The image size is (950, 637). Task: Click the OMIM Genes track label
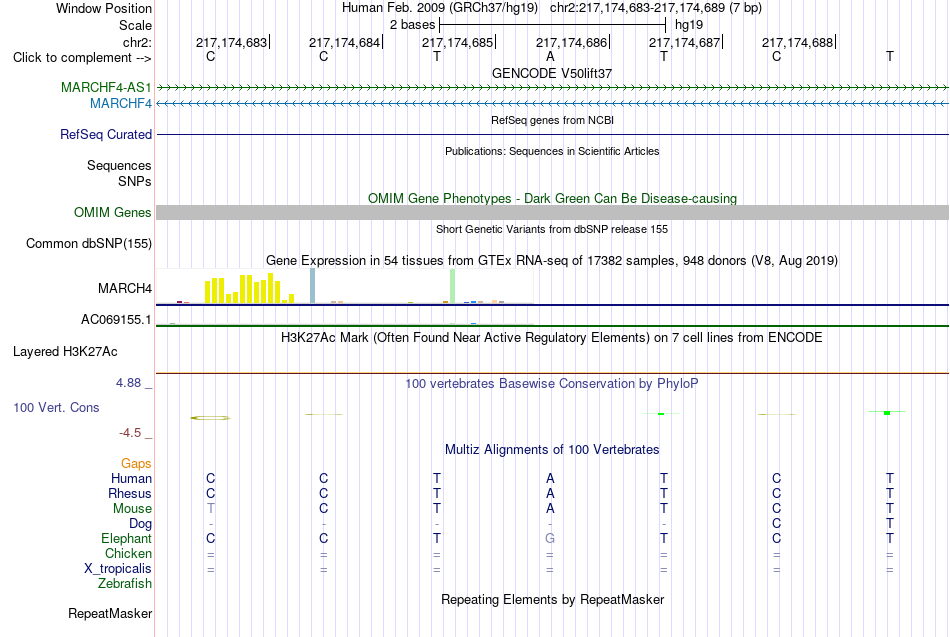click(113, 213)
